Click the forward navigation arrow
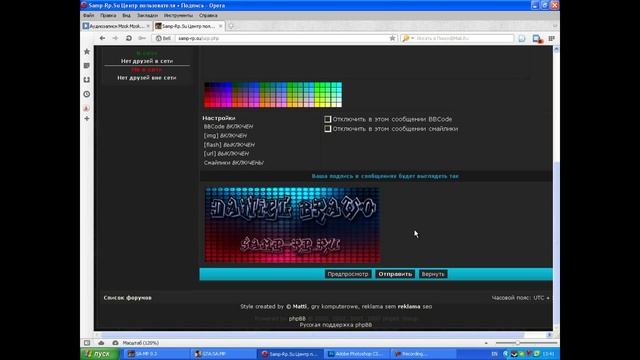This screenshot has width=640, height=360. pyautogui.click(x=115, y=38)
